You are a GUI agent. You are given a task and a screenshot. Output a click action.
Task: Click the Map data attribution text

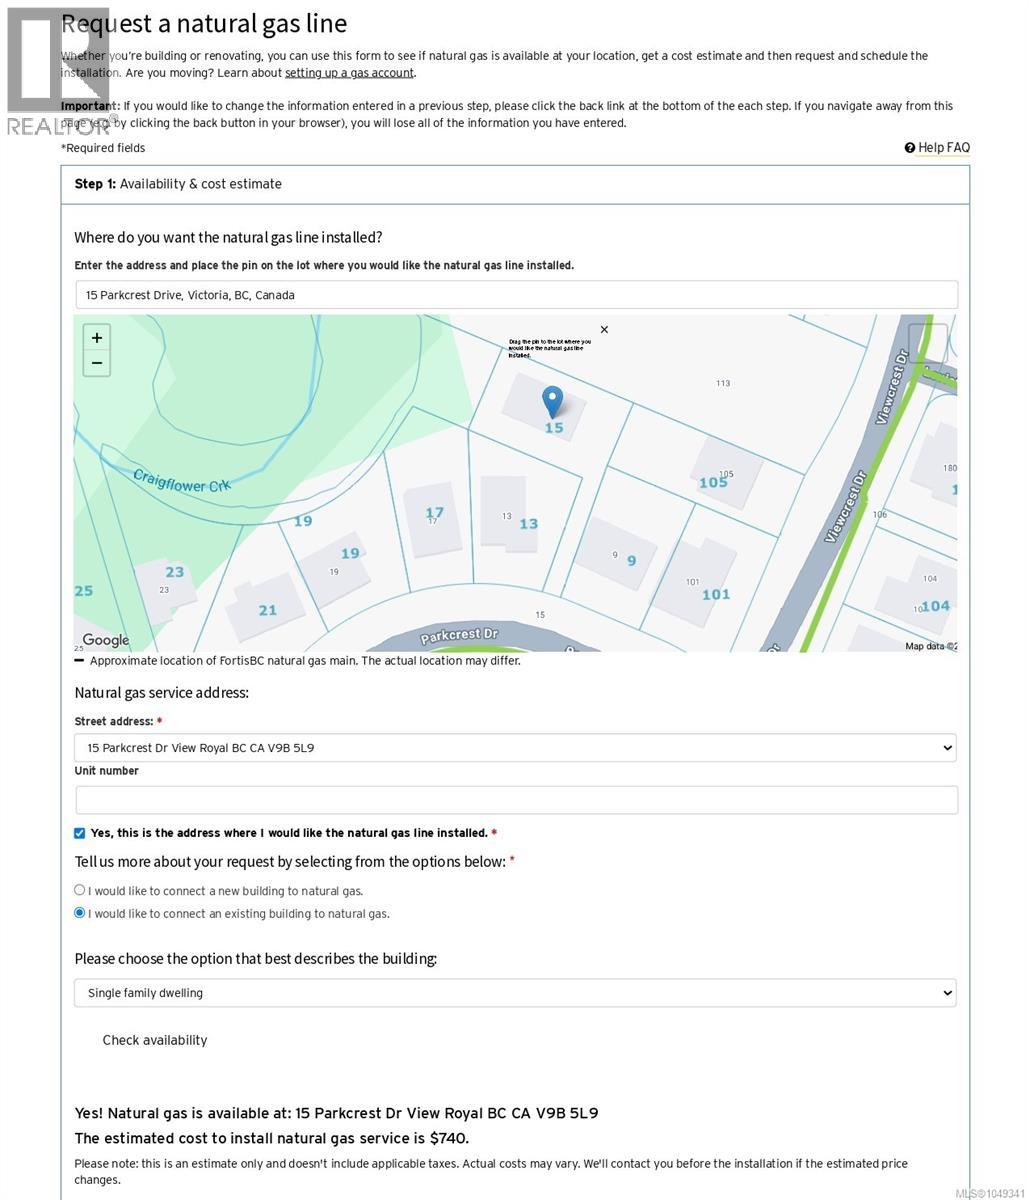click(x=931, y=646)
